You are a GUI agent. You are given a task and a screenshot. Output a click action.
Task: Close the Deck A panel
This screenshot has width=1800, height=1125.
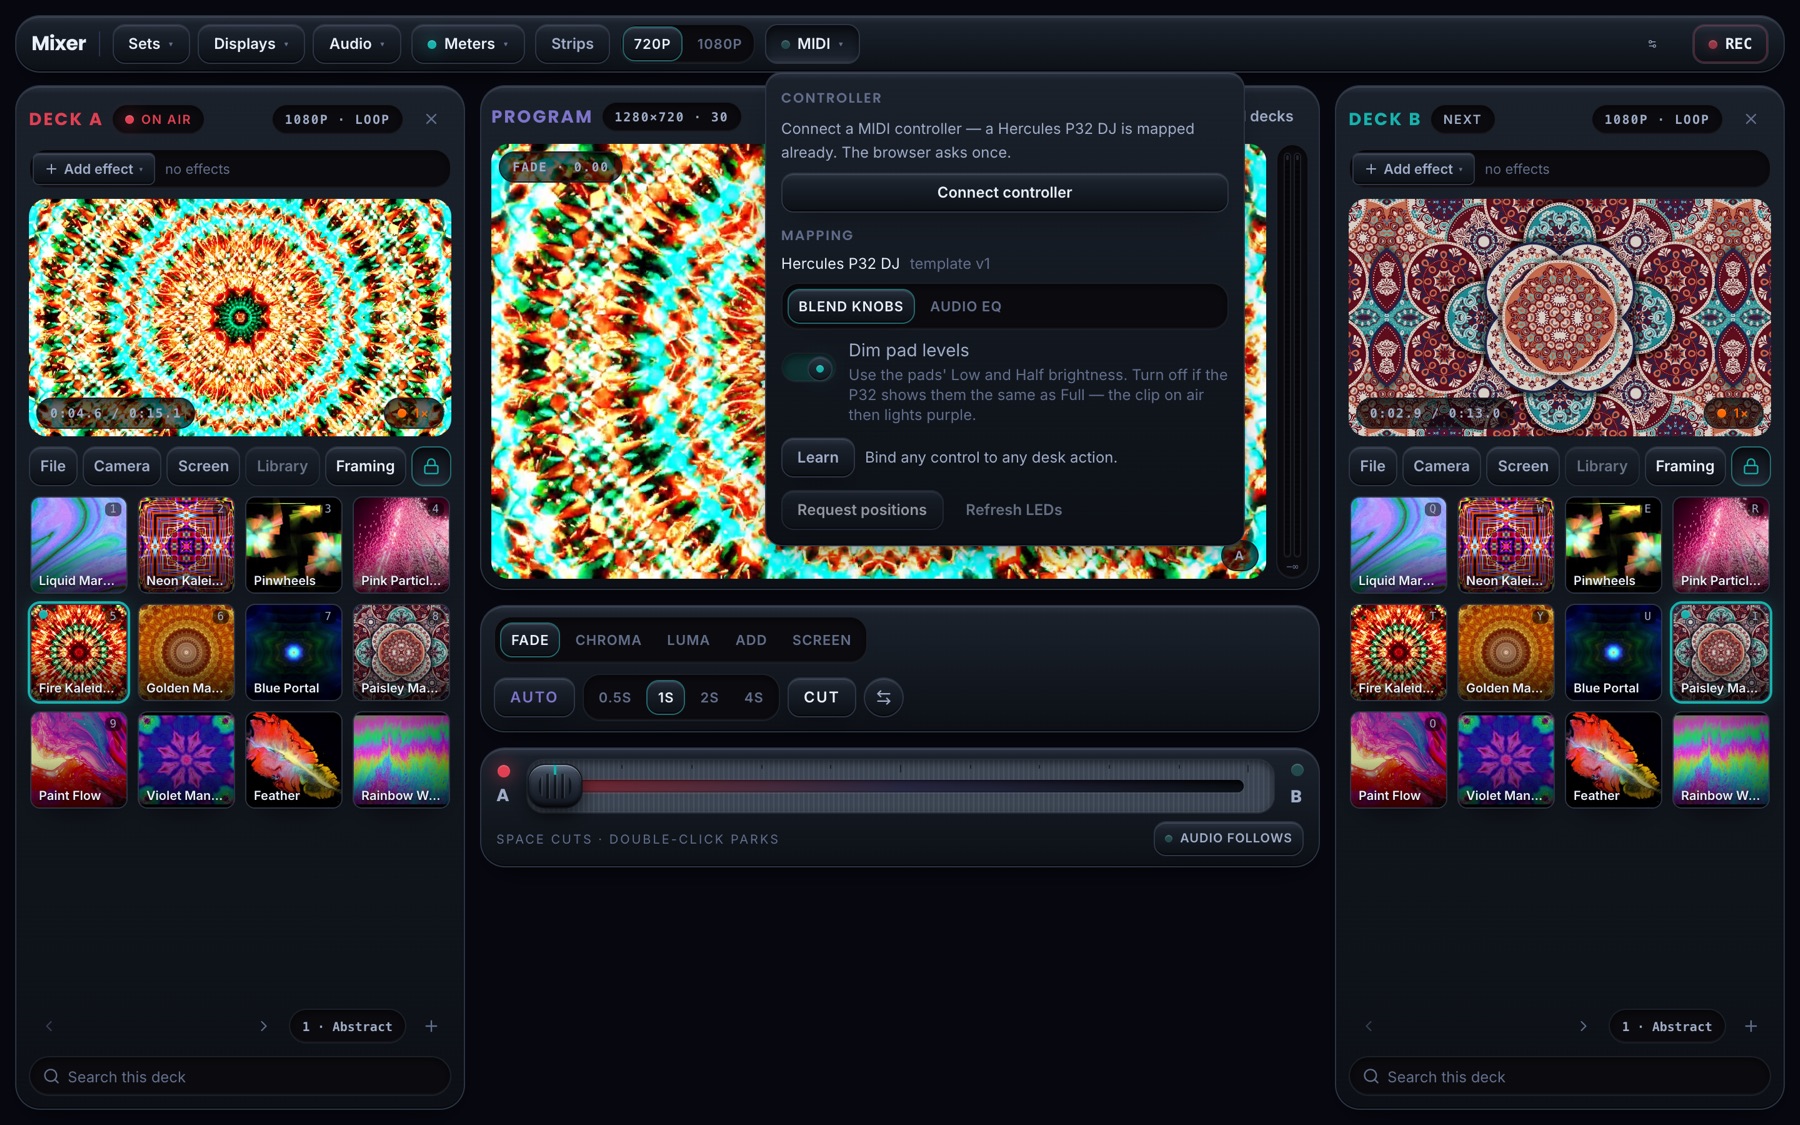point(431,119)
